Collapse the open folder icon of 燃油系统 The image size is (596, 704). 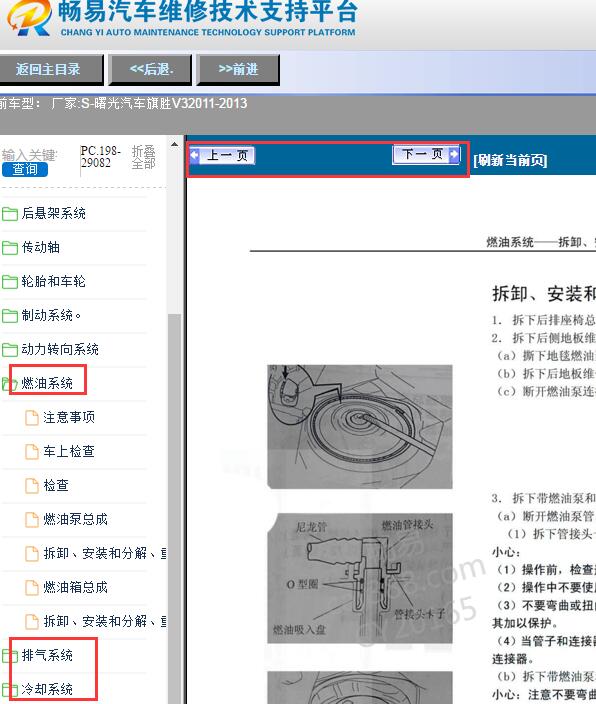9,384
